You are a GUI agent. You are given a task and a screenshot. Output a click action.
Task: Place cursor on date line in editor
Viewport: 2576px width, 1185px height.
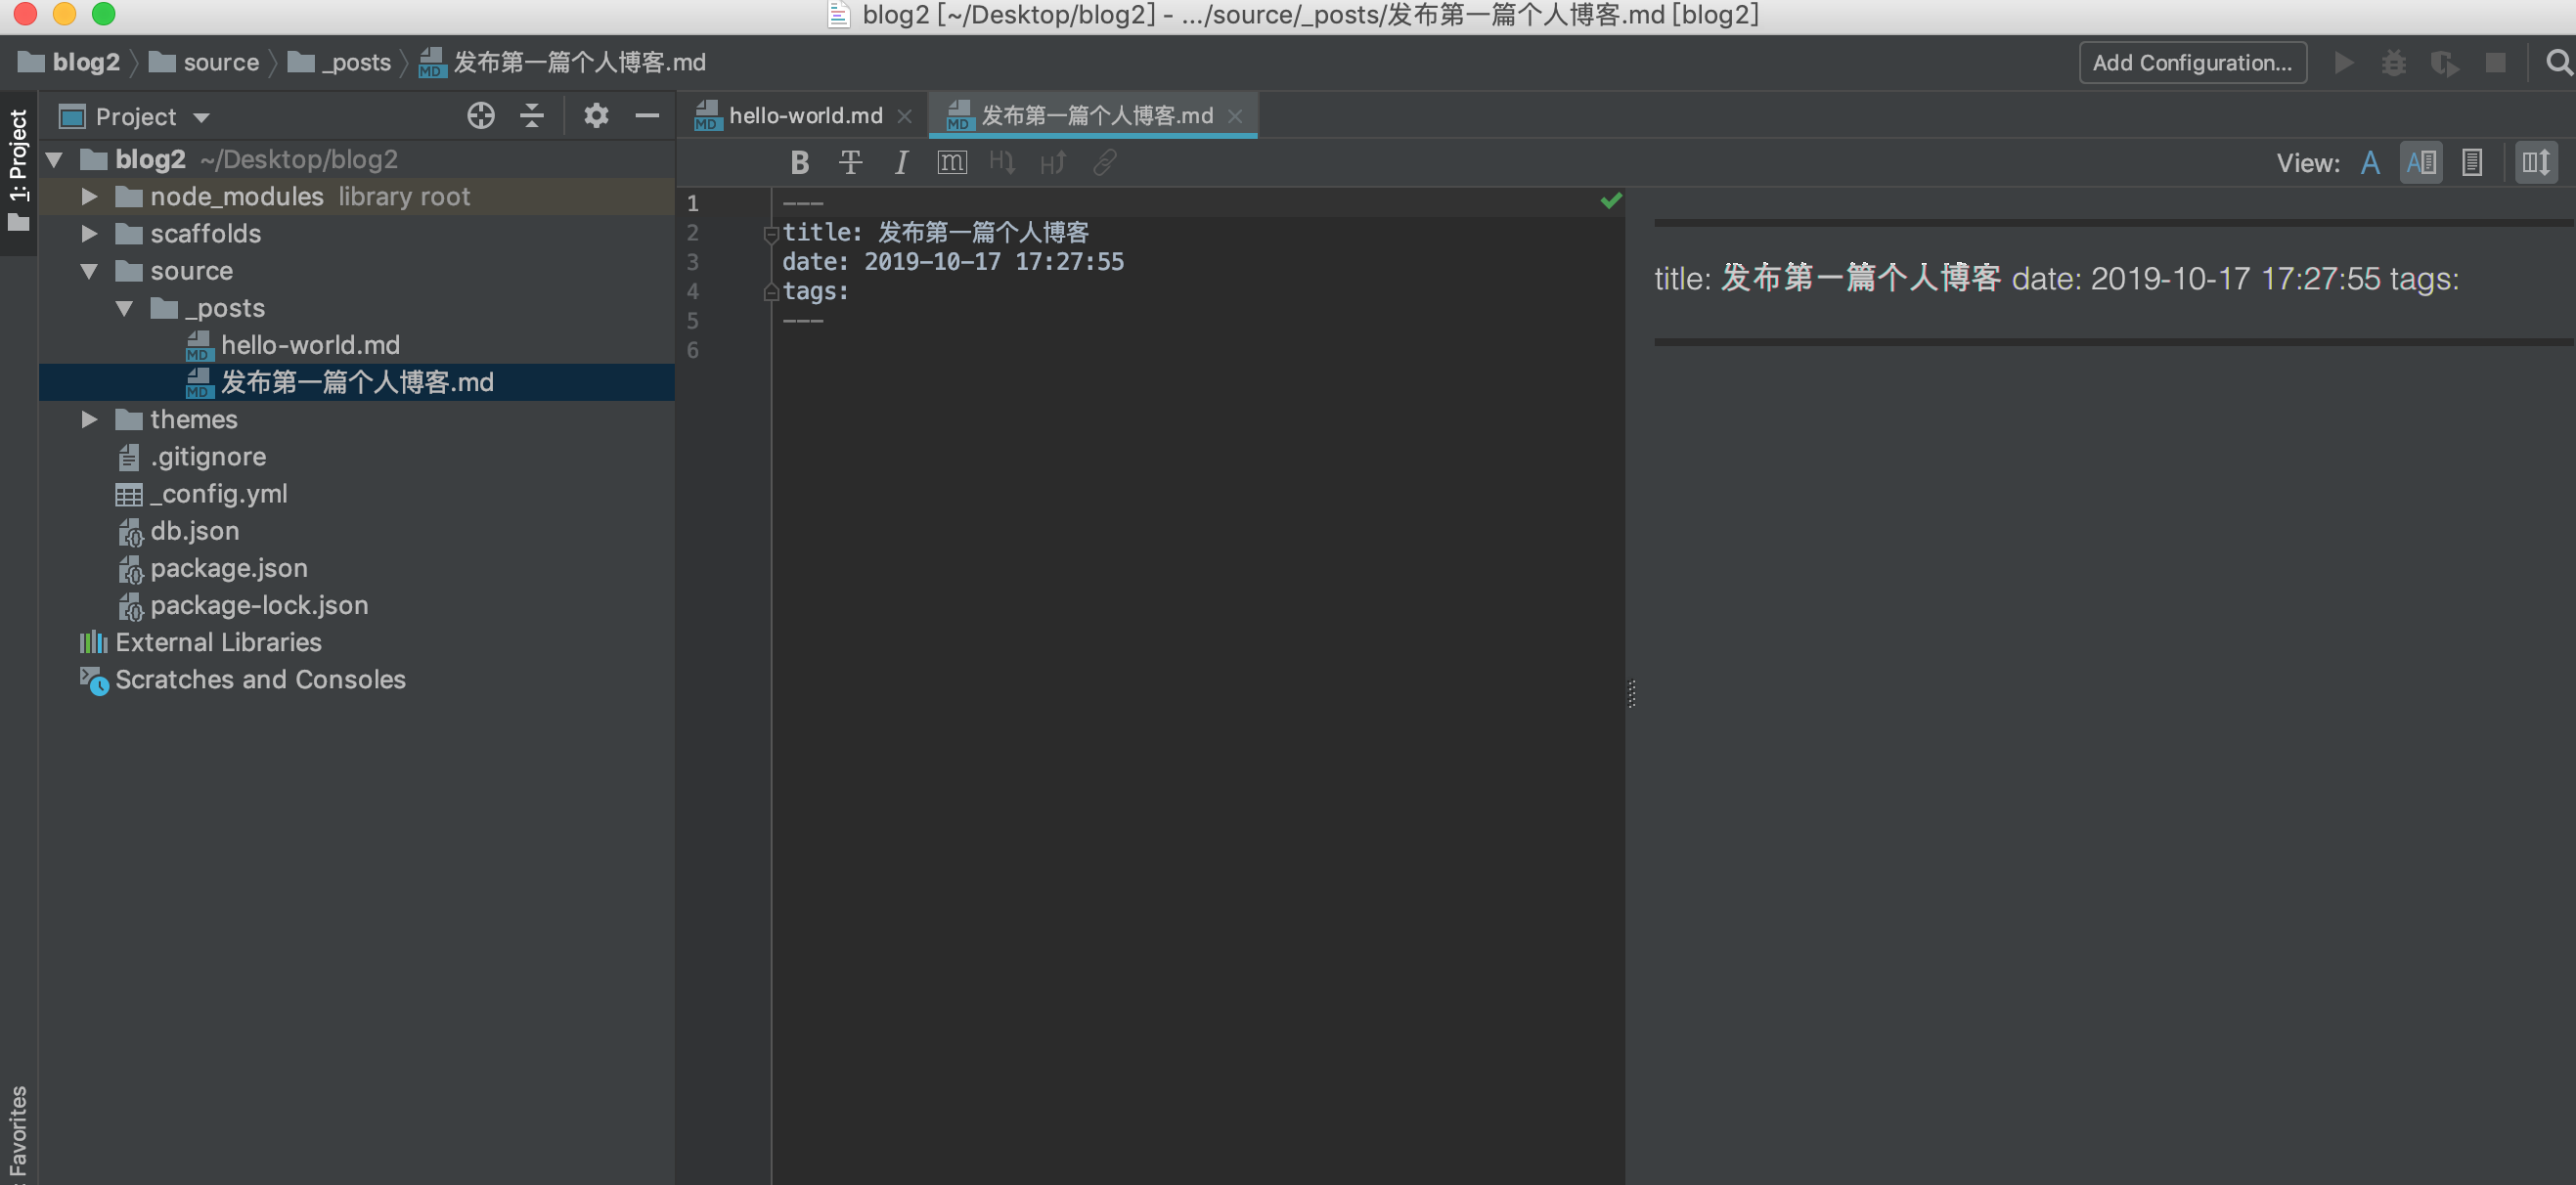[952, 261]
